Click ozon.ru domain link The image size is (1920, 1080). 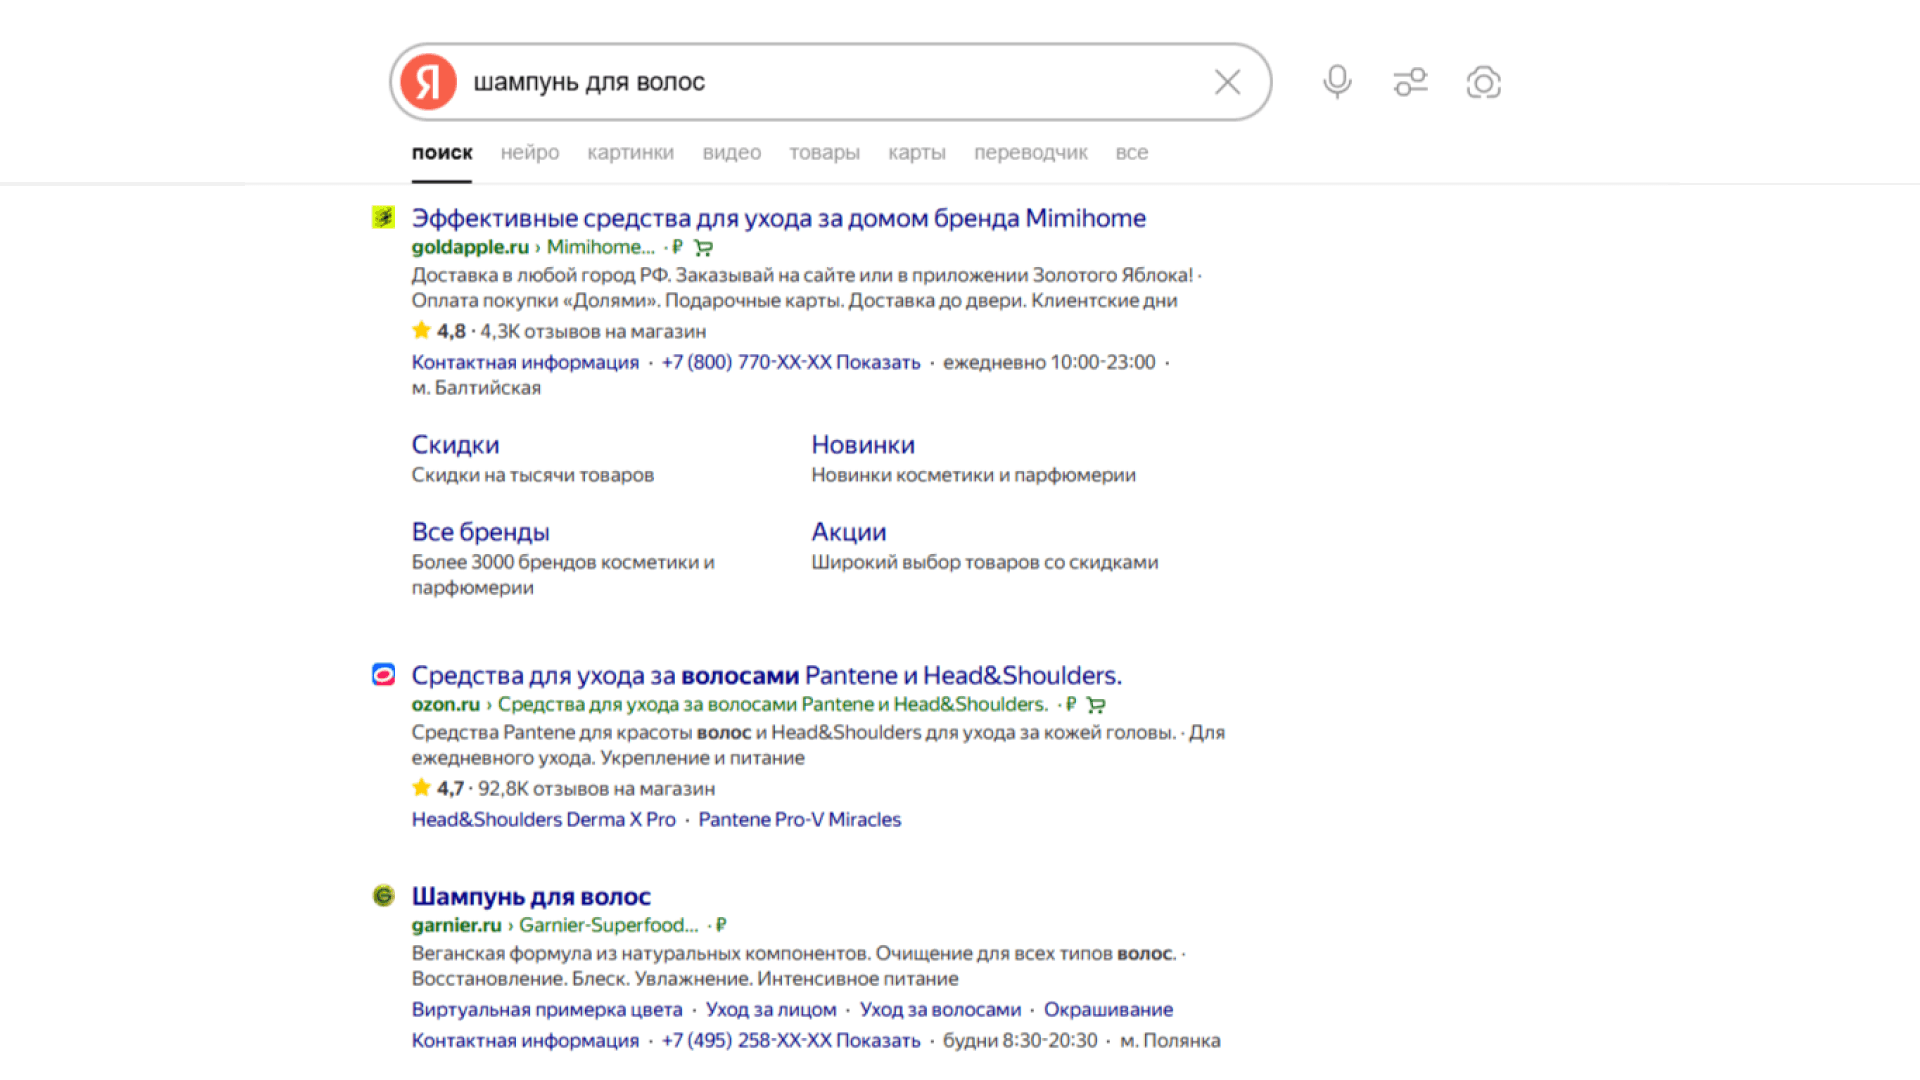(445, 704)
